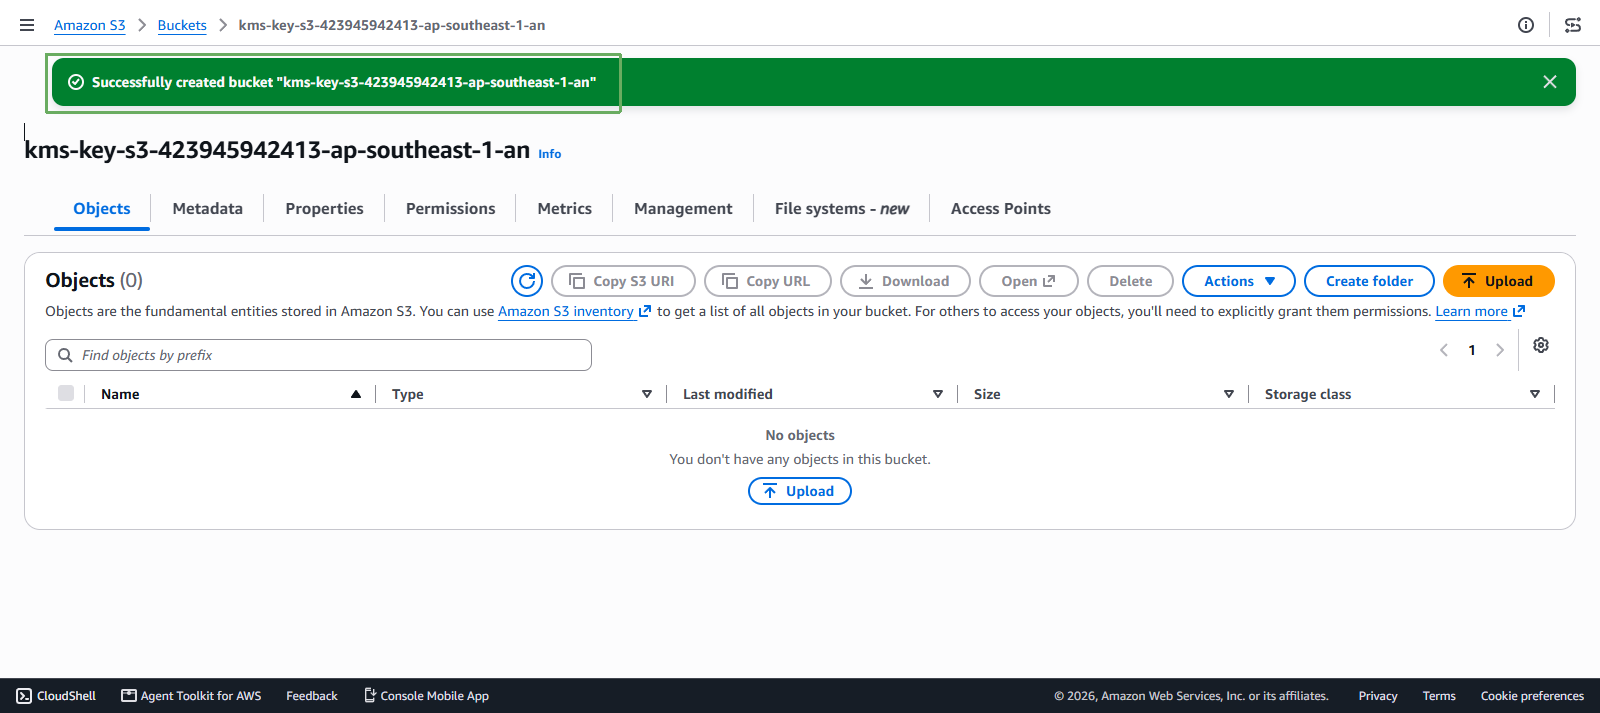Open the File systems - new tab
The height and width of the screenshot is (713, 1600).
click(x=842, y=209)
